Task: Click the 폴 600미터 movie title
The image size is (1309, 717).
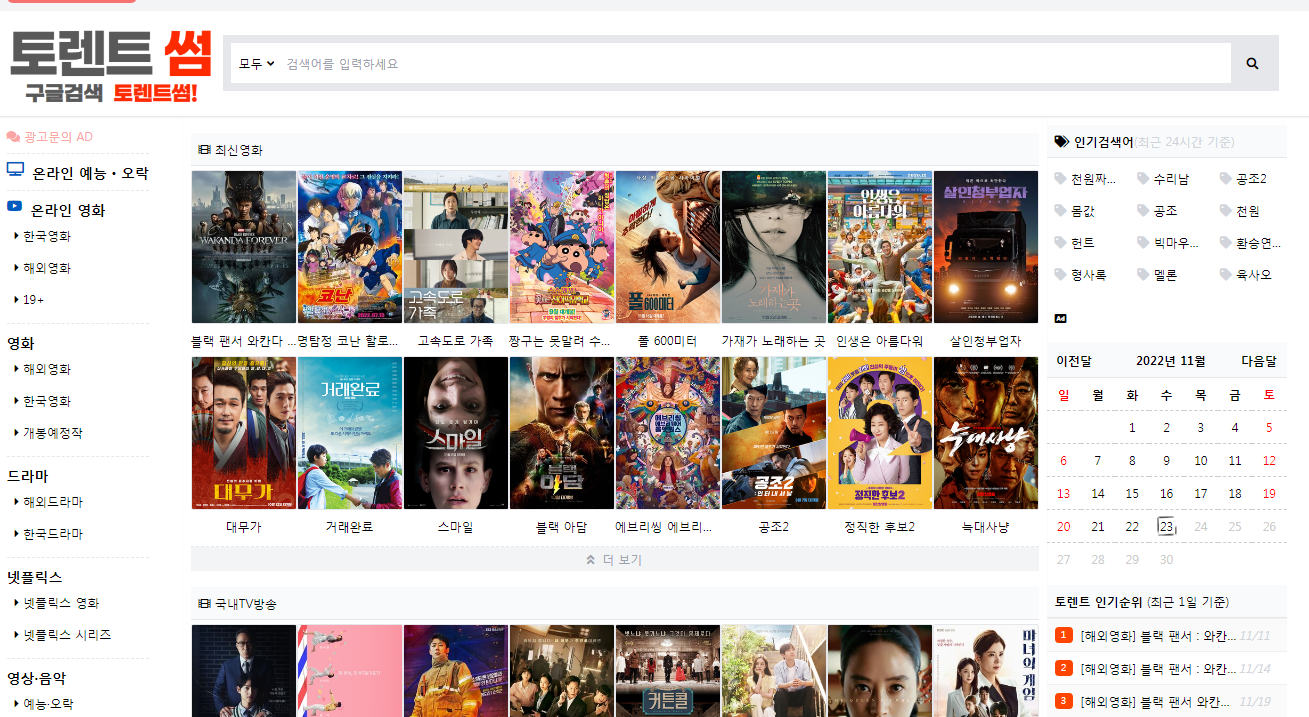Action: pyautogui.click(x=668, y=341)
